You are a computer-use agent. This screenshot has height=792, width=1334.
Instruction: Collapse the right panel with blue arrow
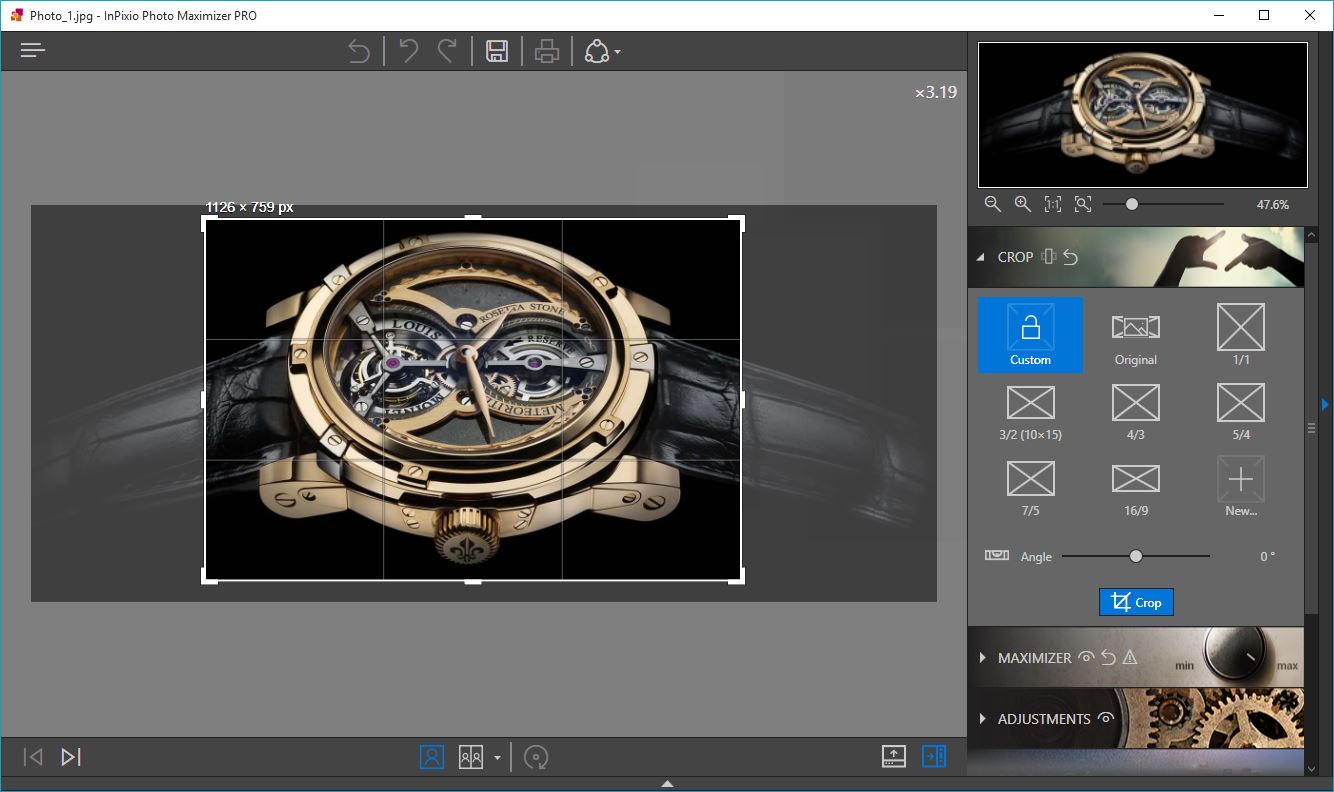coord(1325,404)
